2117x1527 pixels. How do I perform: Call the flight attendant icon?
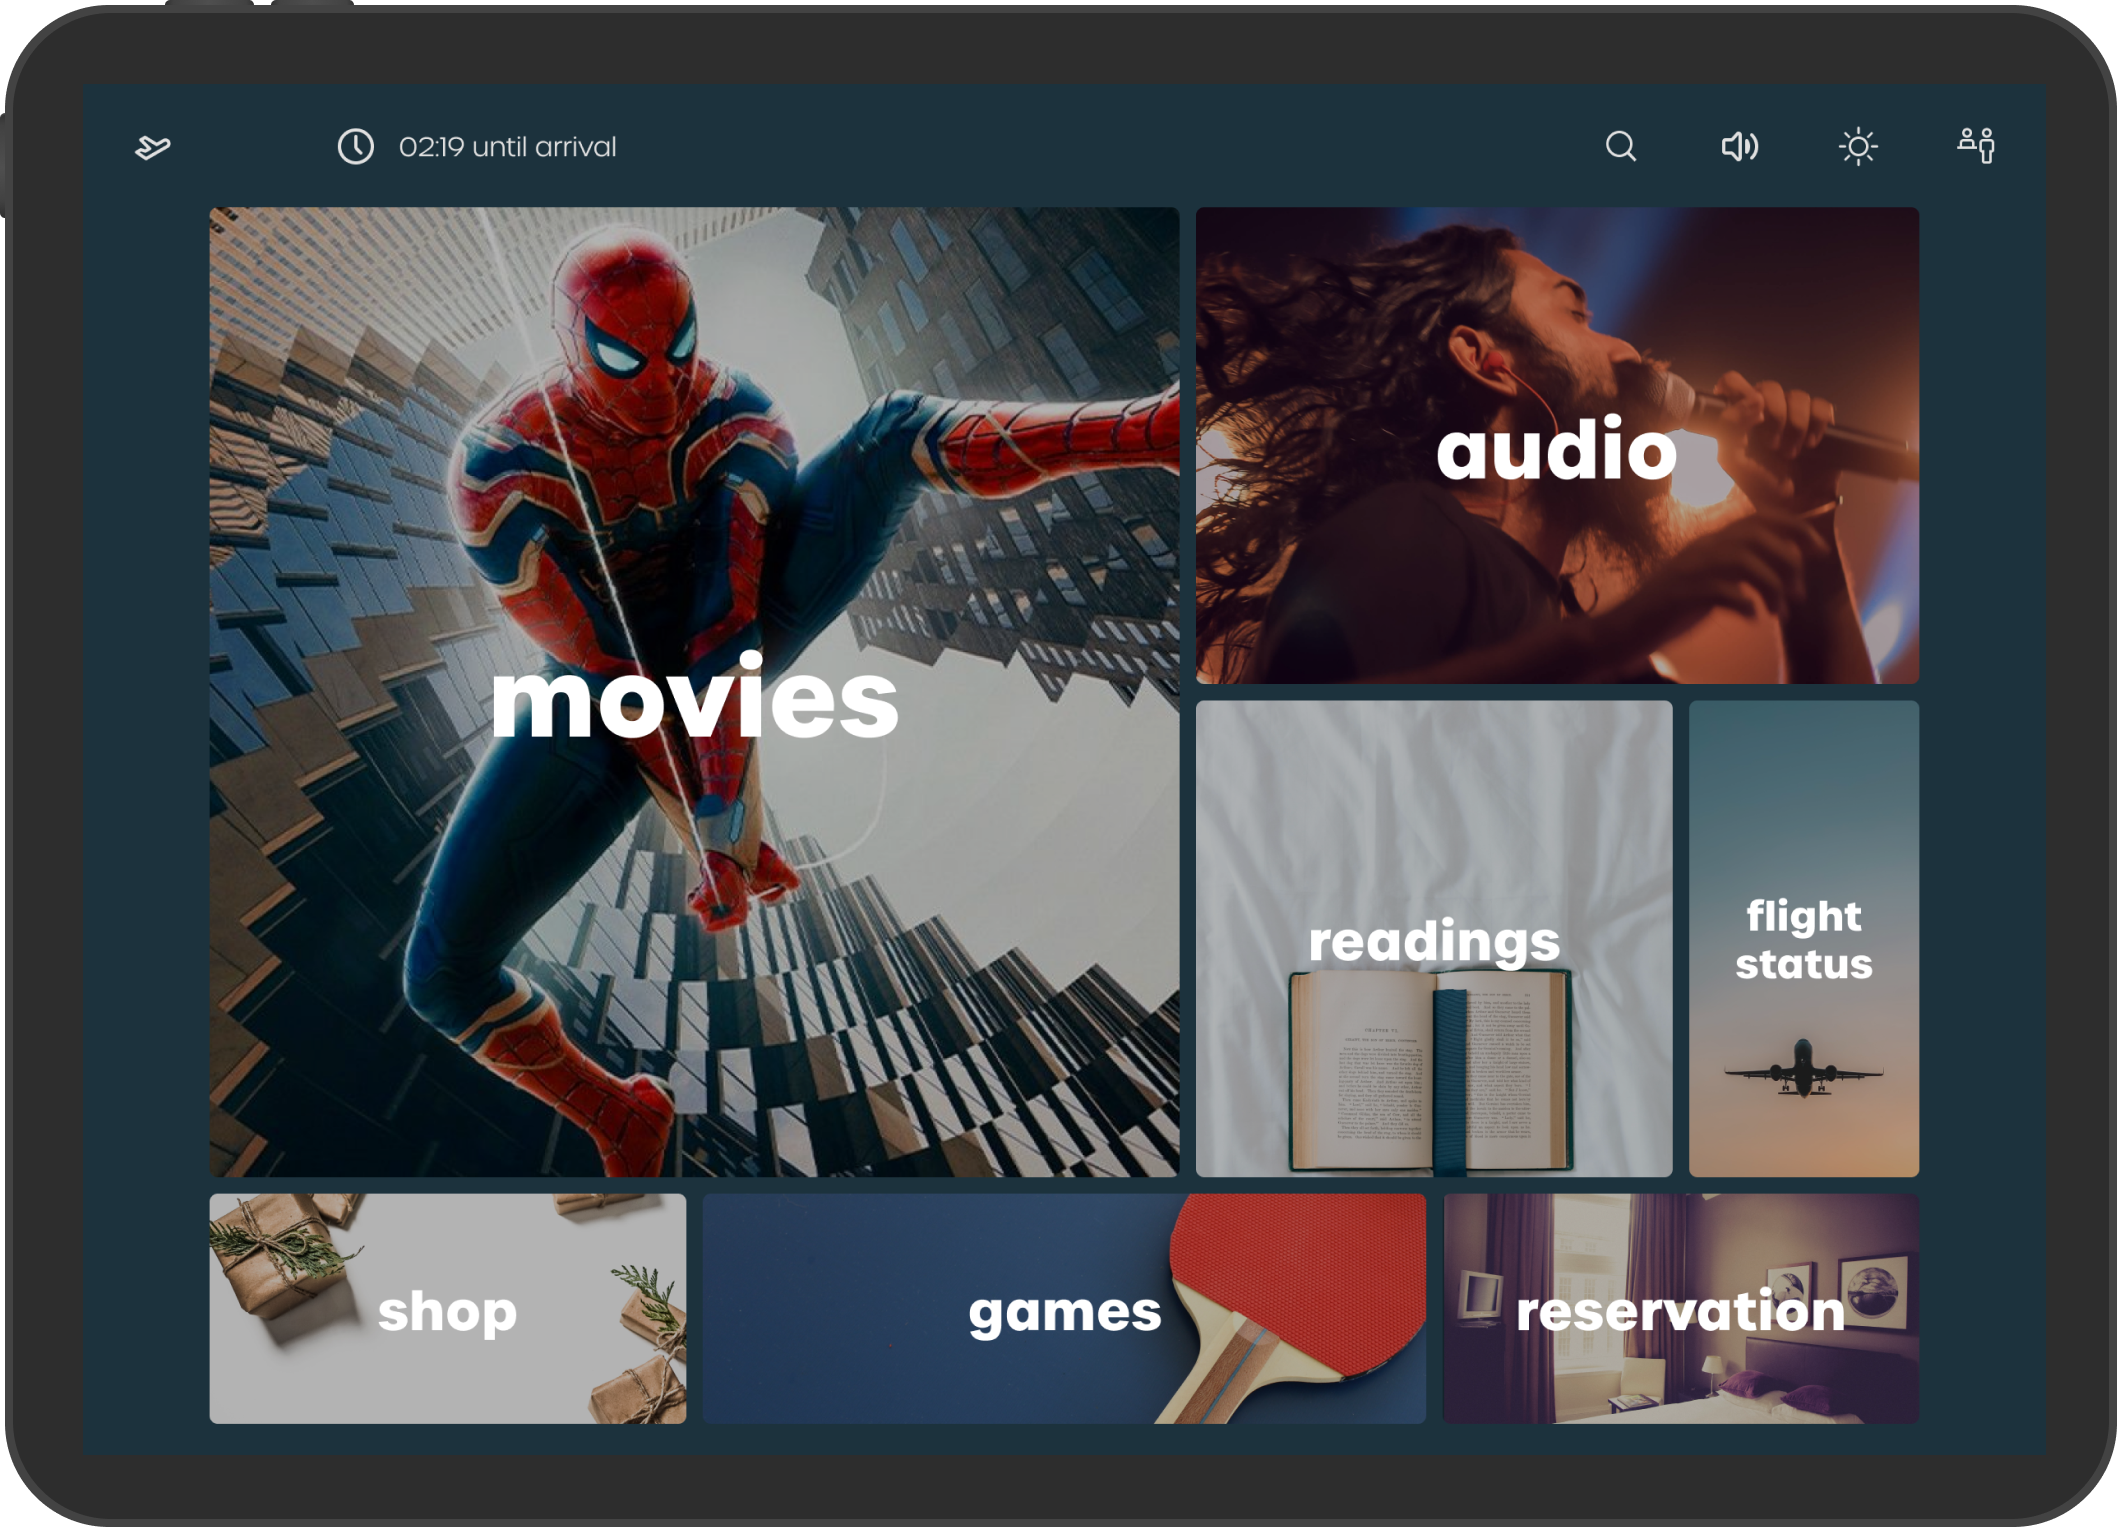pos(1977,145)
